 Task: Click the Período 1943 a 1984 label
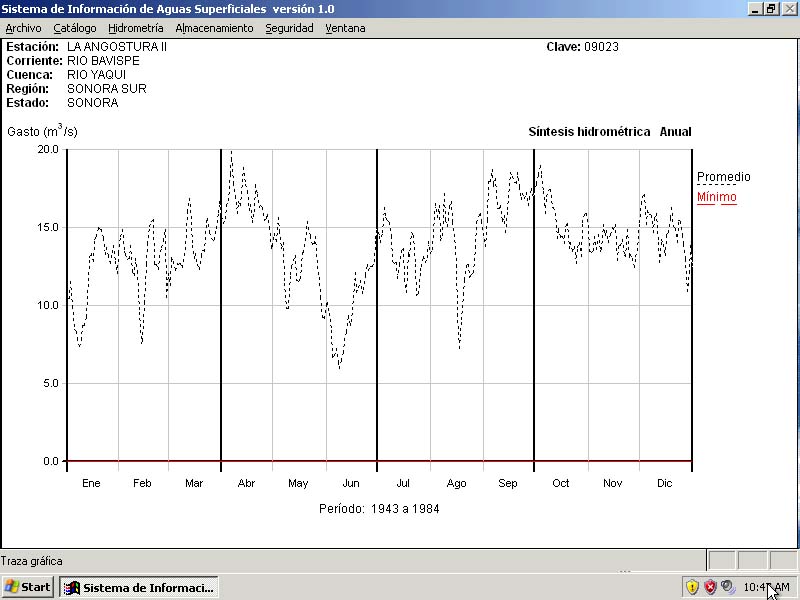pyautogui.click(x=379, y=509)
